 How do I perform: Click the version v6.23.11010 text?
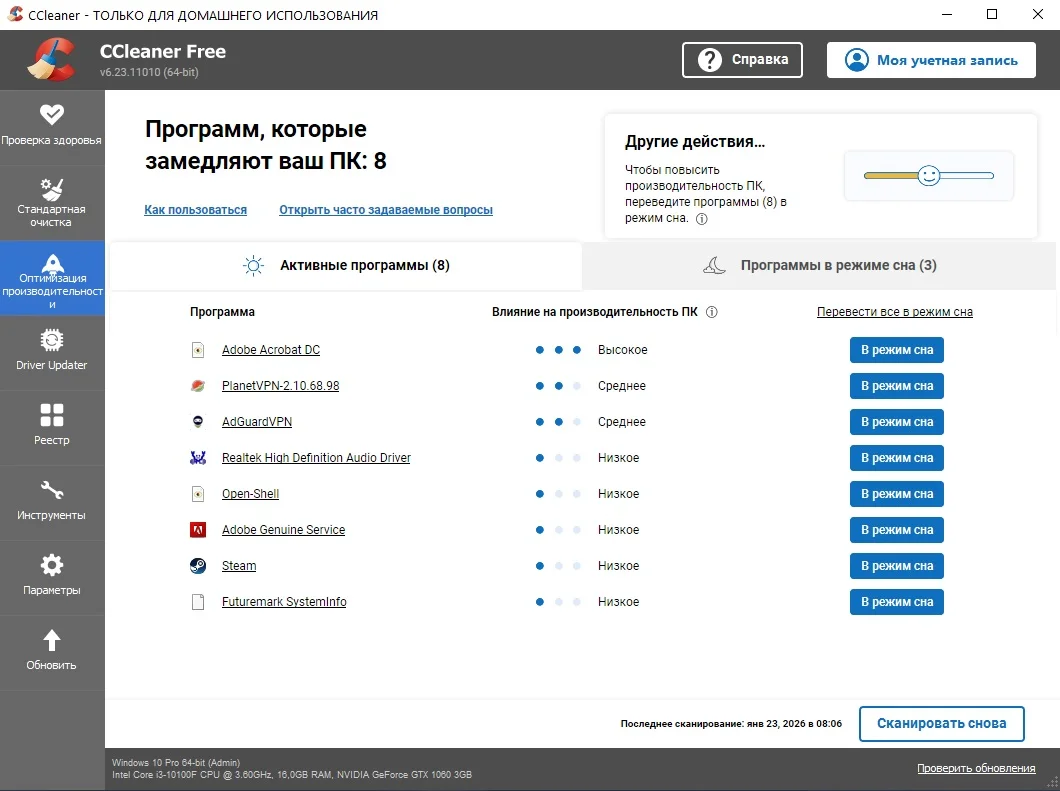pyautogui.click(x=149, y=72)
